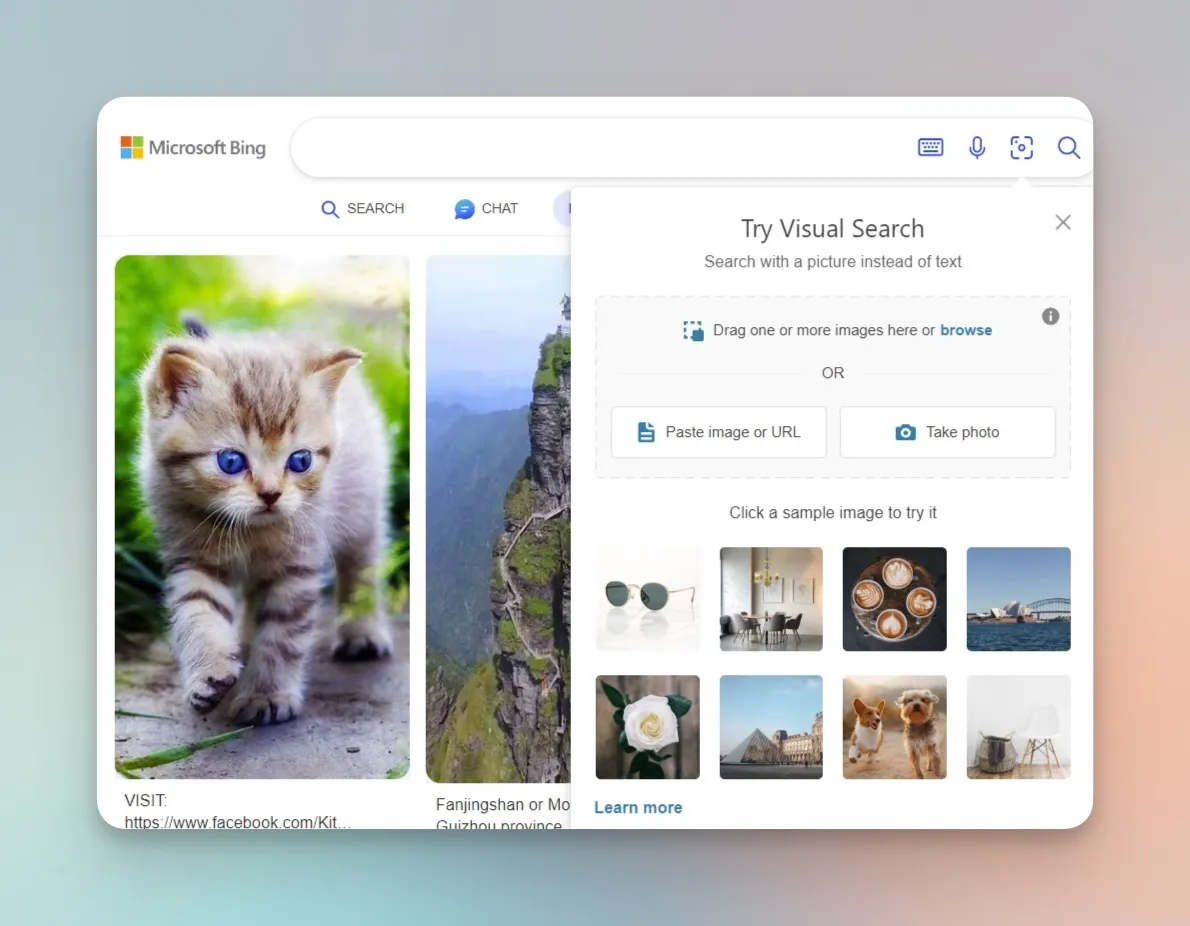
Task: Select the Sydney Opera House sample image
Action: coord(1018,599)
